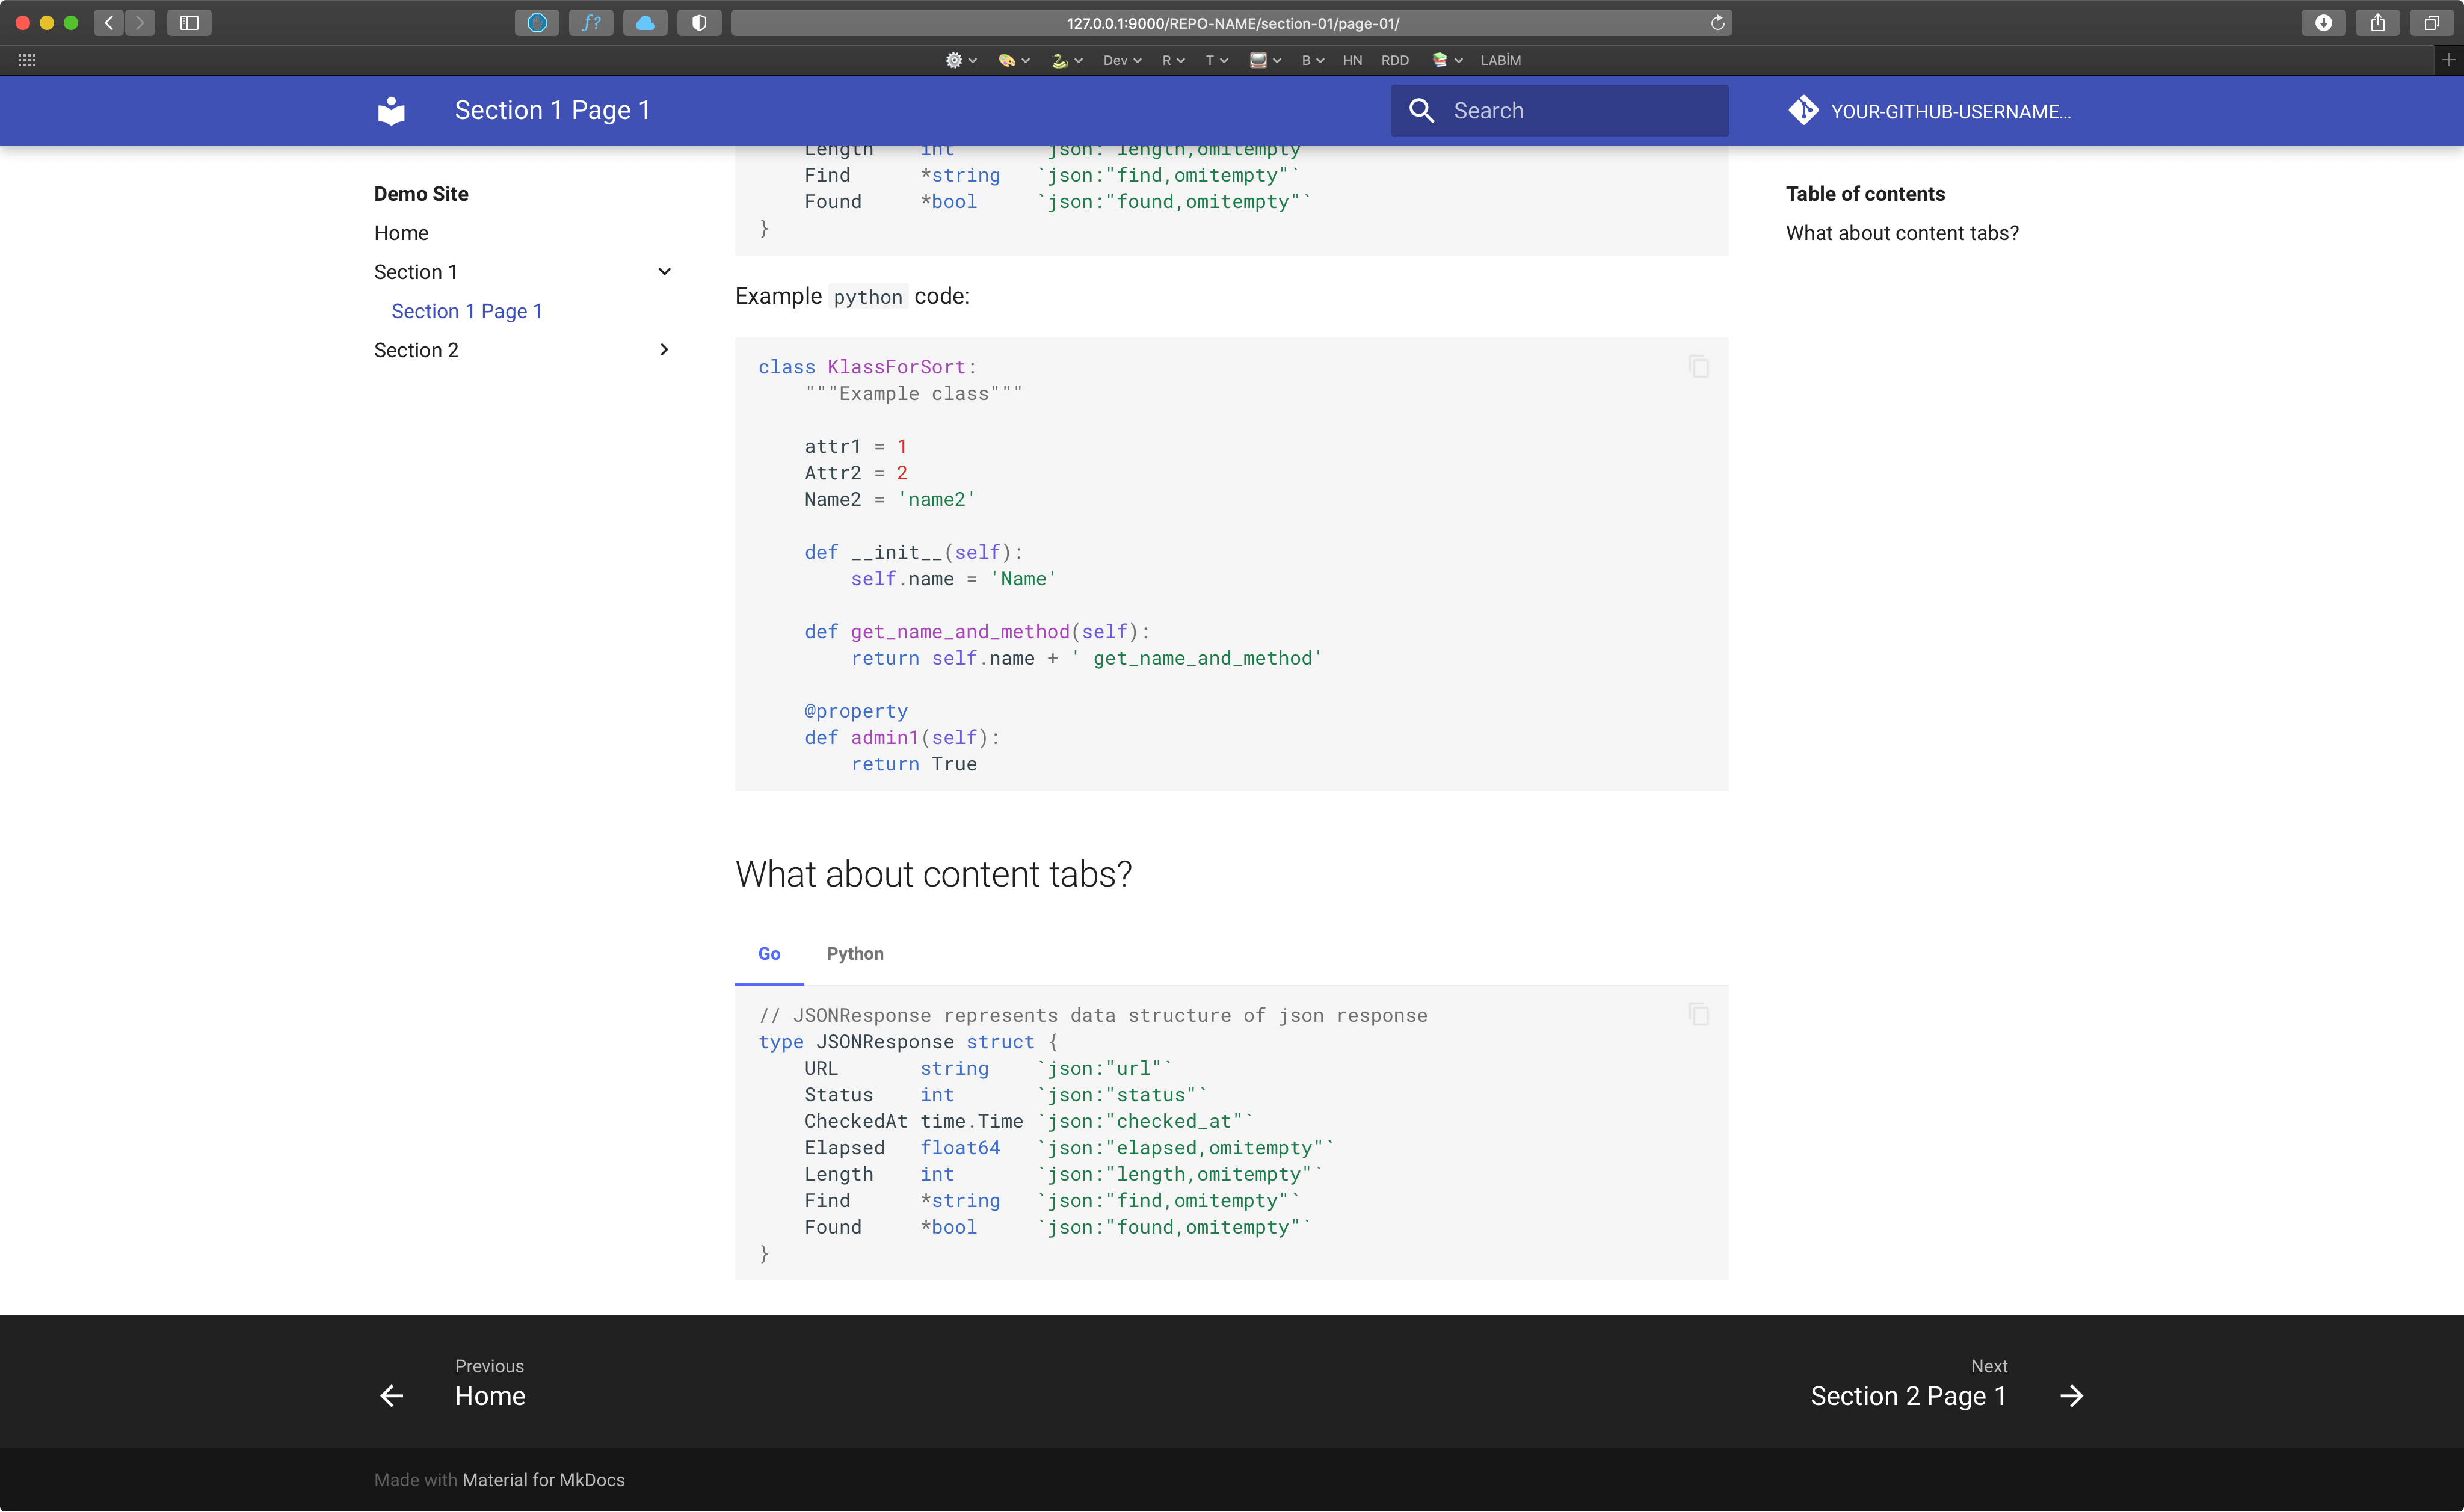Open the YOUR-GITHUB-USERNAME repository link
This screenshot has width=2464, height=1512.
[1930, 110]
